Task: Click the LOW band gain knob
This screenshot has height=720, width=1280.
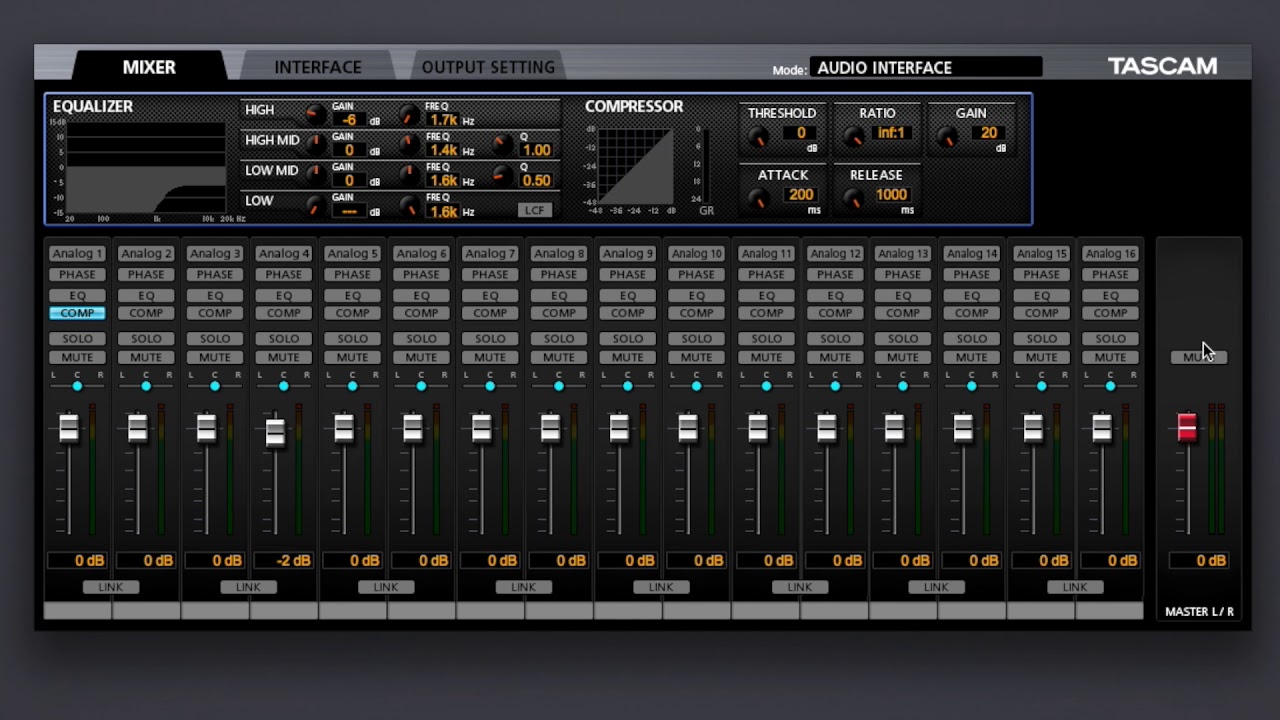Action: tap(315, 207)
